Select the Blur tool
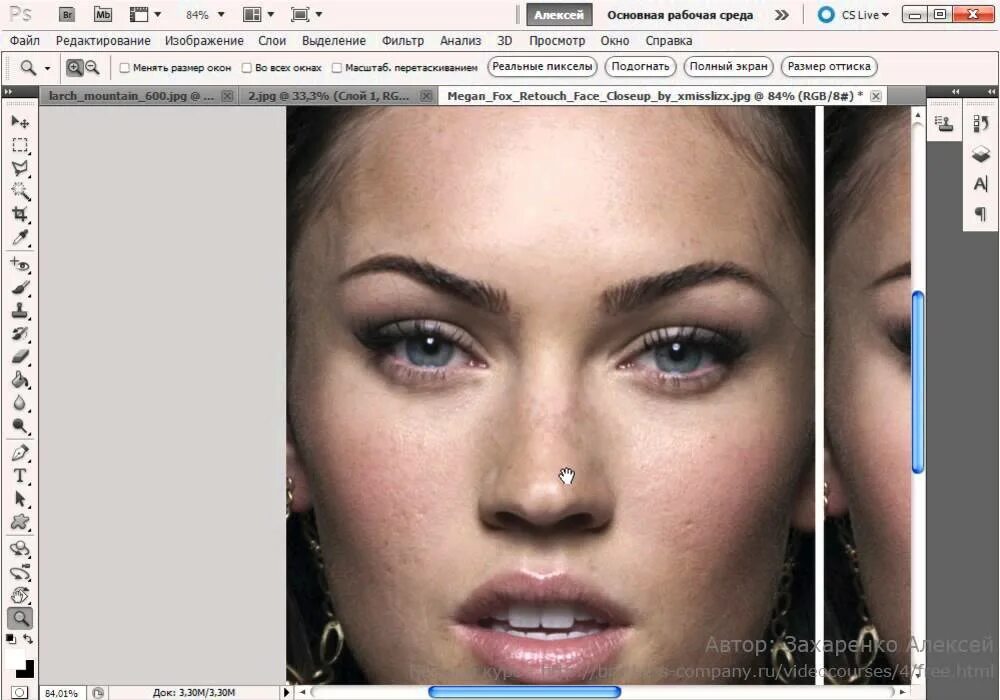This screenshot has height=700, width=1000. 20,403
